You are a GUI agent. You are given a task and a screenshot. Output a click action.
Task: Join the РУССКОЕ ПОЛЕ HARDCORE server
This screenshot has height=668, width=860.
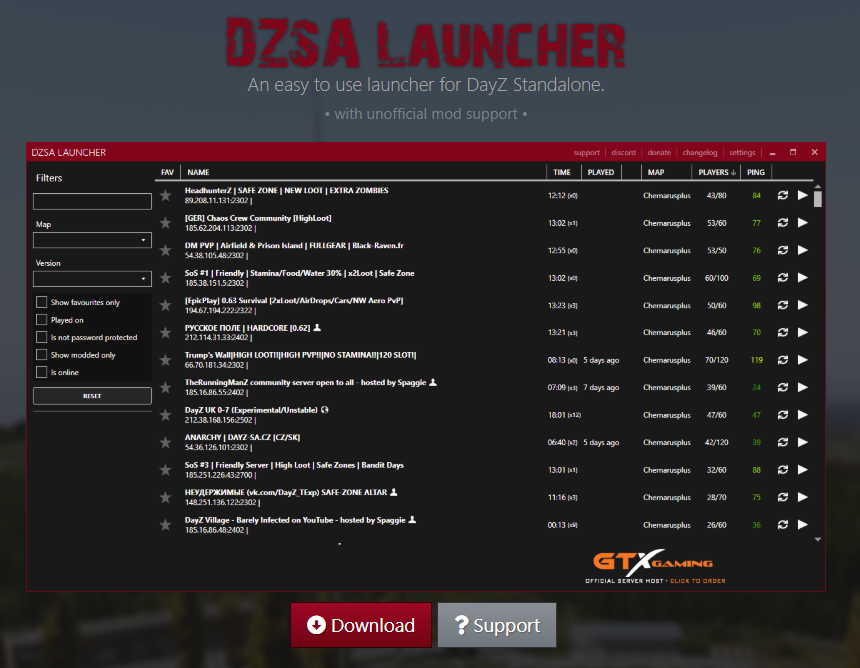pos(802,332)
